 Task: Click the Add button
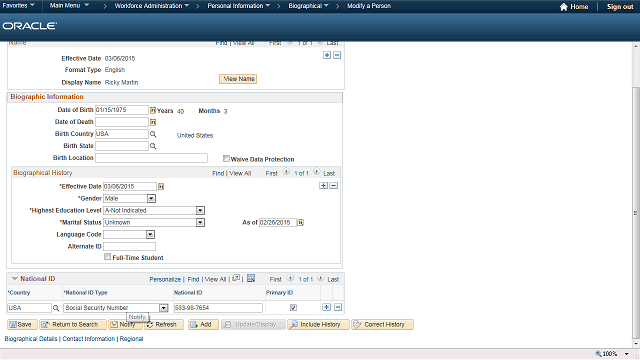pyautogui.click(x=203, y=324)
